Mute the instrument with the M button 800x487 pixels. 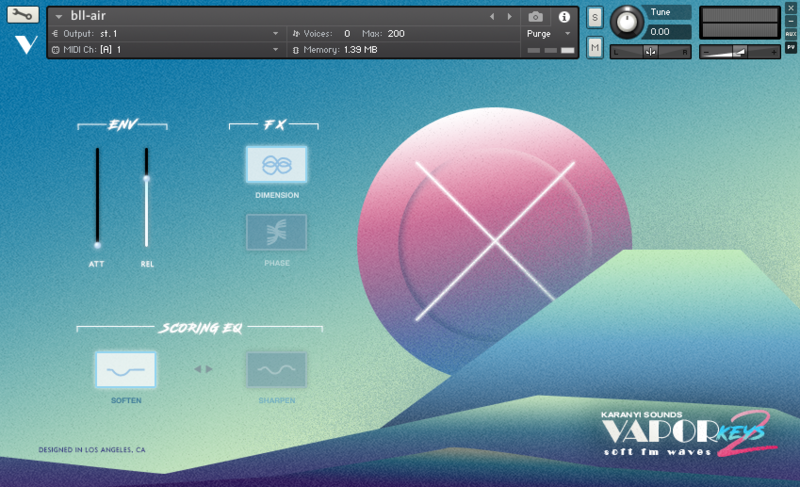pos(594,48)
